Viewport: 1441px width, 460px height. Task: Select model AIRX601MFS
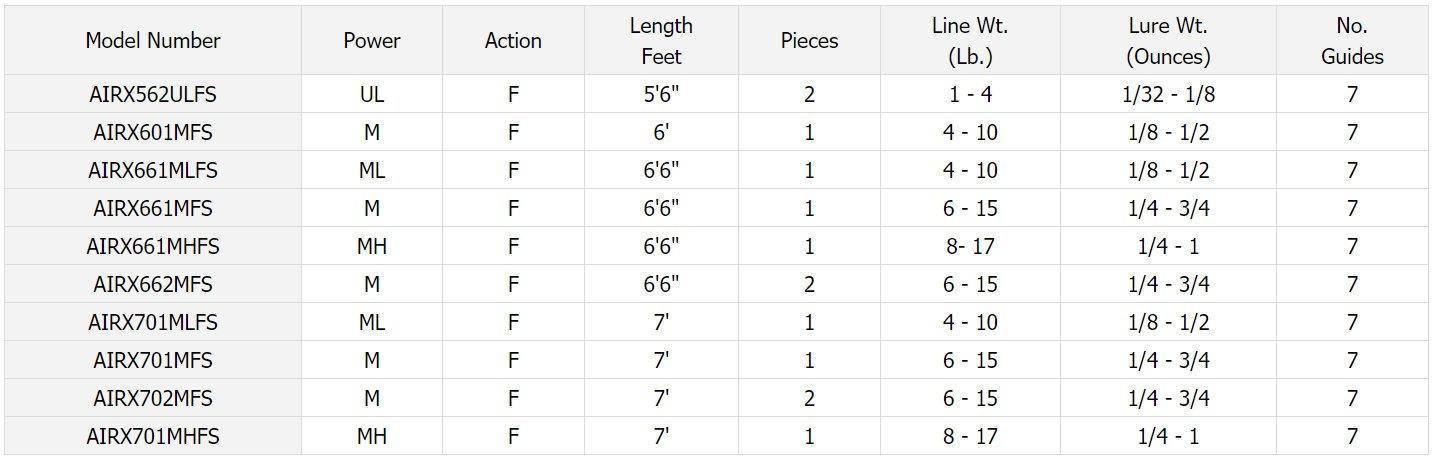[153, 133]
